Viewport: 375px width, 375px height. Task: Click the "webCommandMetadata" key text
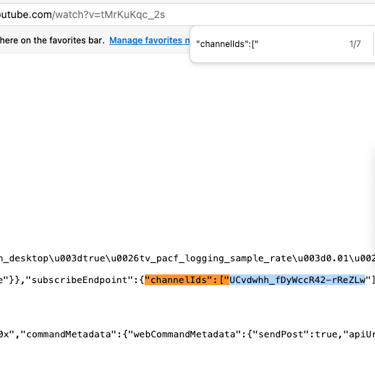coord(184,334)
